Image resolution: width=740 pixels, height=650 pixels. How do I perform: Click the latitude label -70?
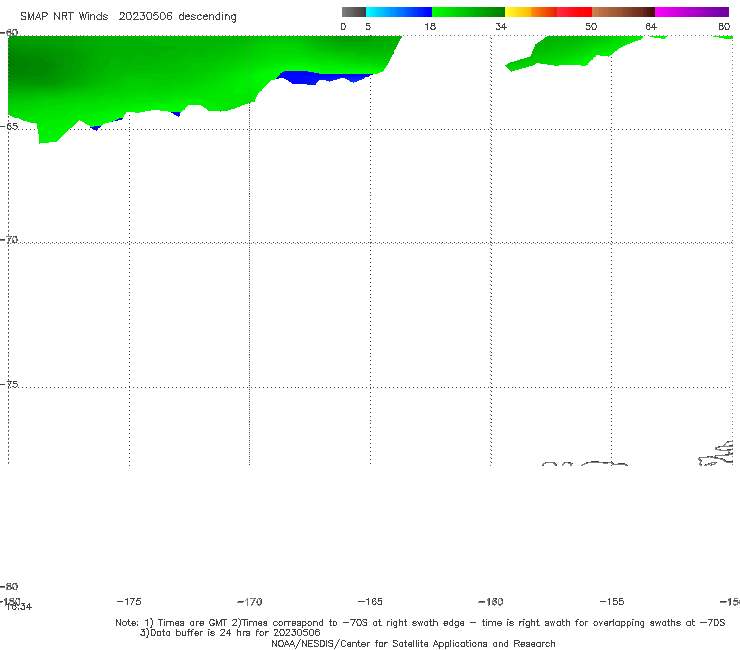coord(9,240)
